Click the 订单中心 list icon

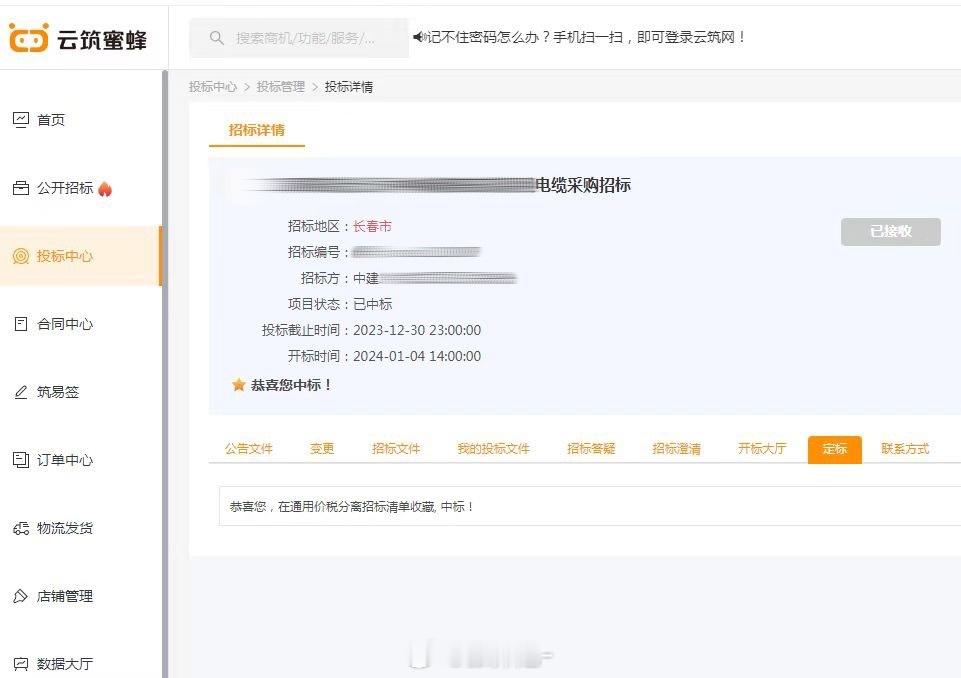point(21,460)
